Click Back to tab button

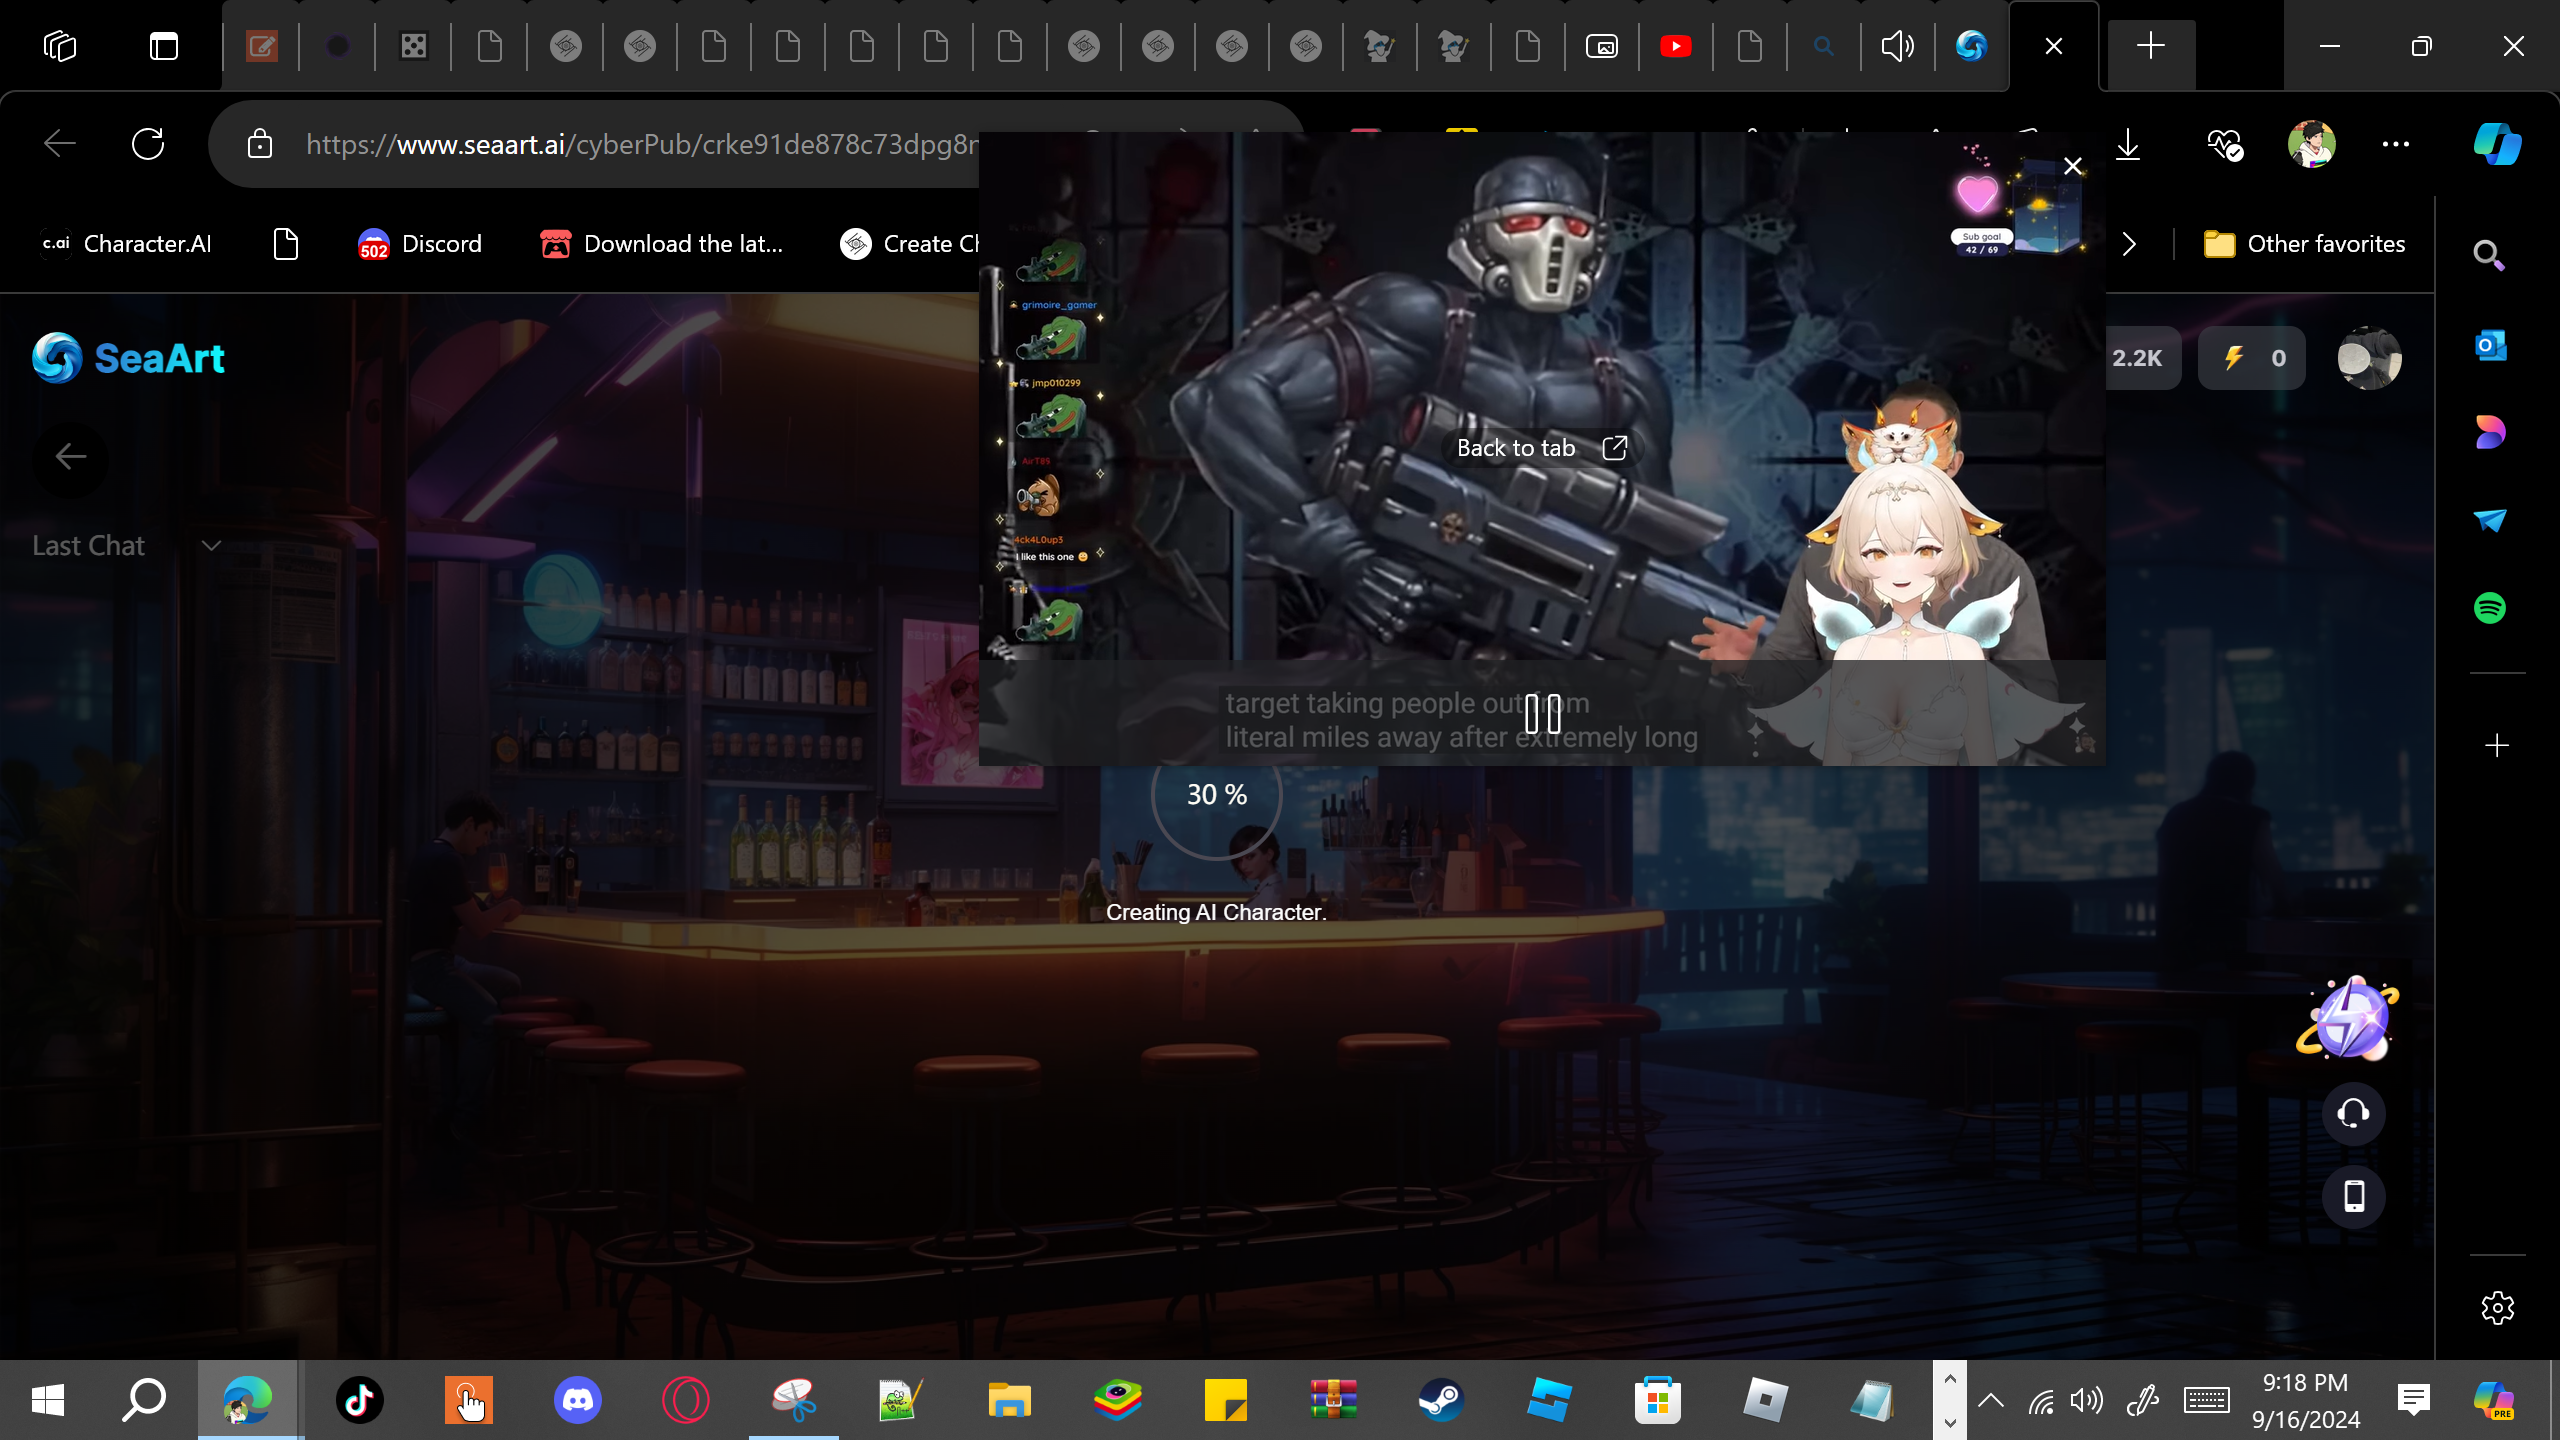point(1541,448)
